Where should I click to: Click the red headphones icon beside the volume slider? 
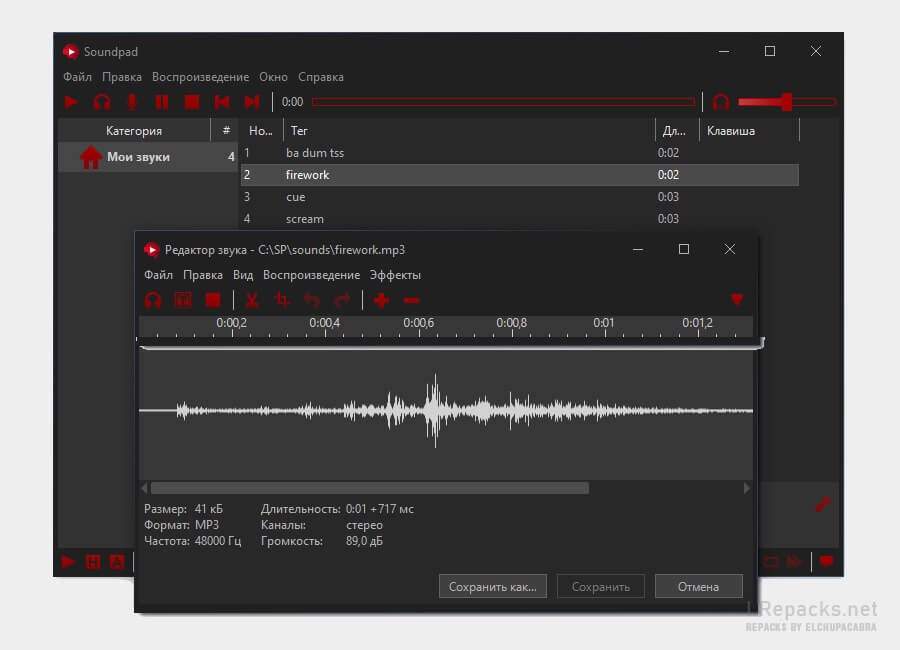(721, 102)
